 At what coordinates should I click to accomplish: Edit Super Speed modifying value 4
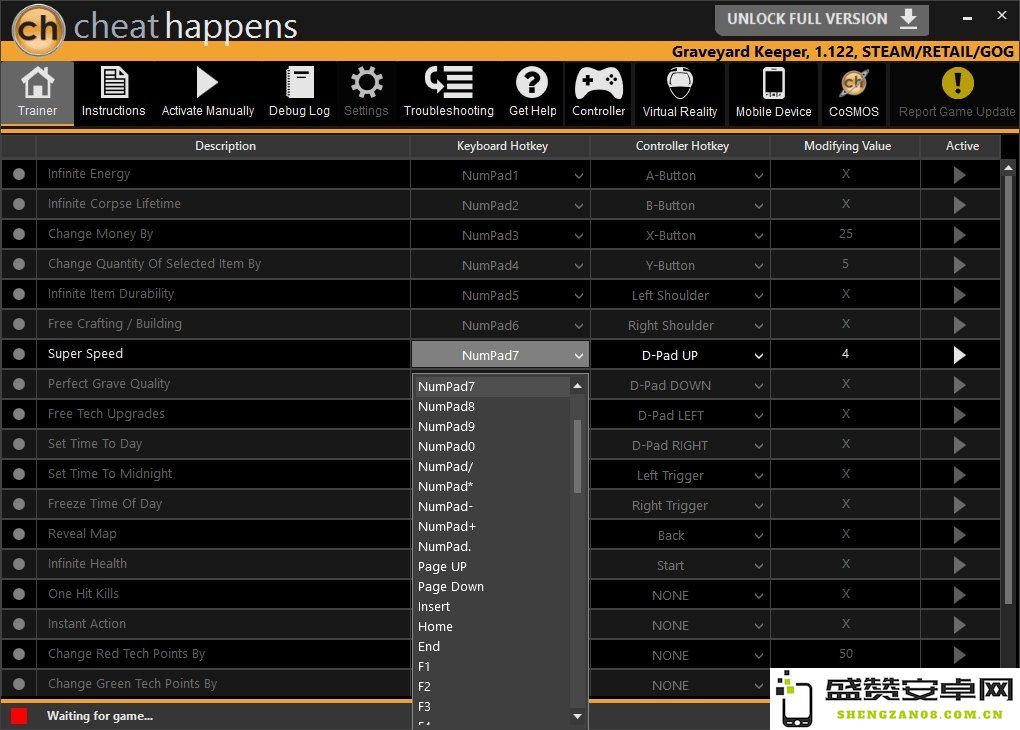(845, 354)
